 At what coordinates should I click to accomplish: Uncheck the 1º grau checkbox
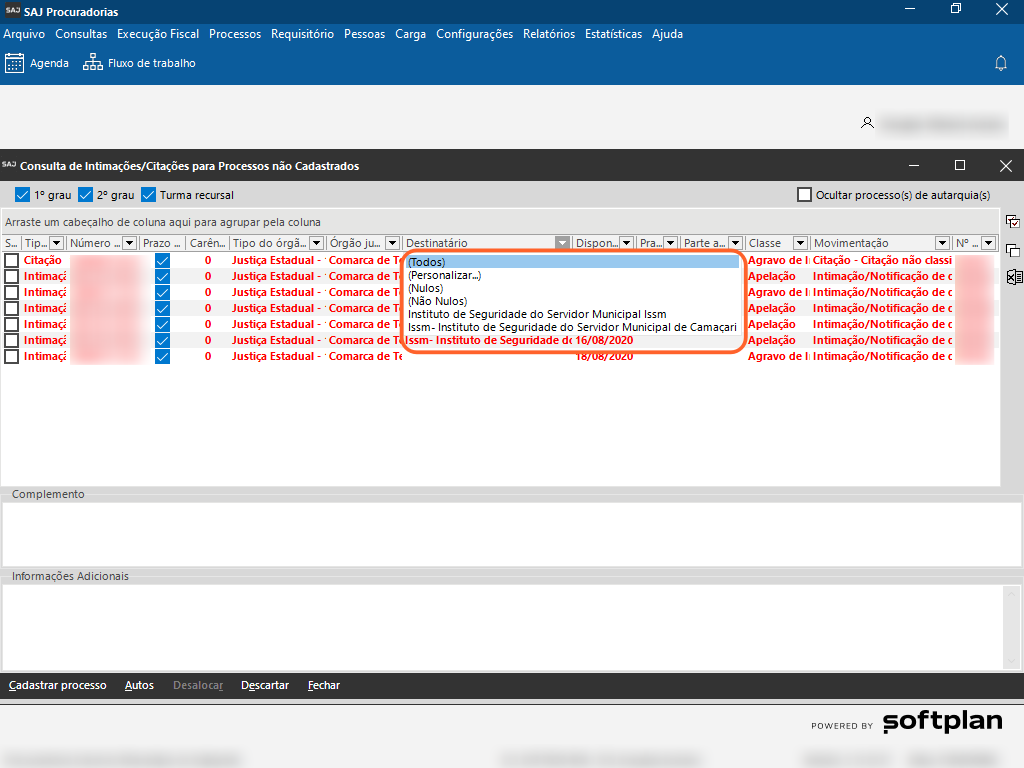[23, 195]
